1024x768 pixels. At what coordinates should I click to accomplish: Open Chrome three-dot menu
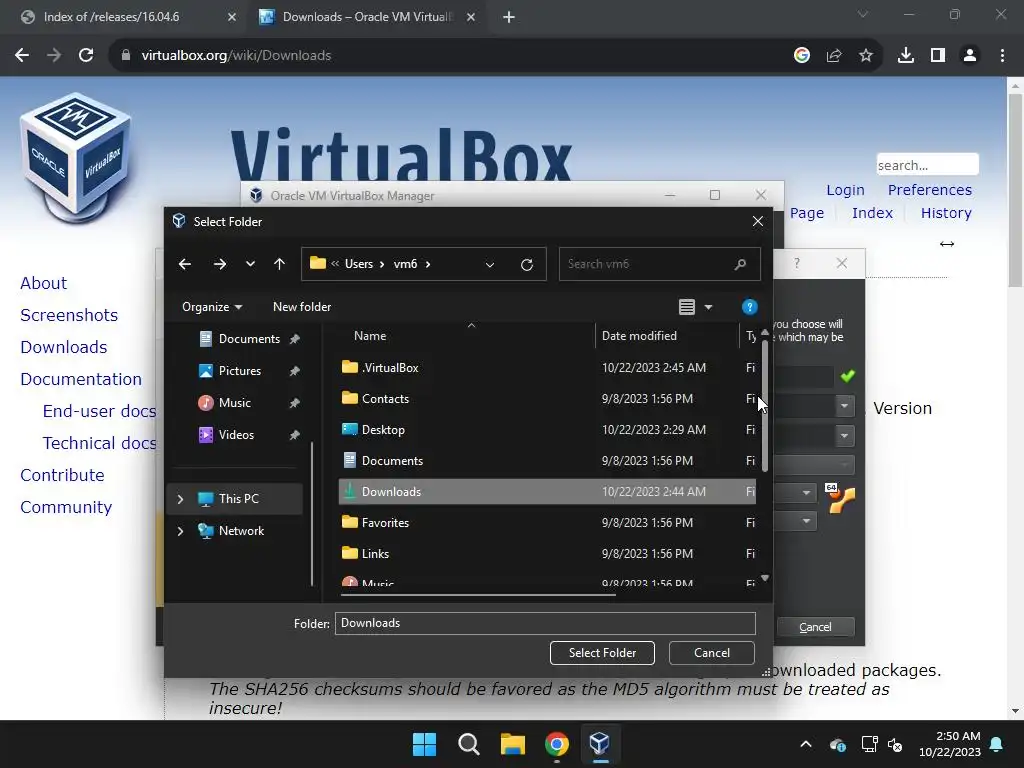click(1002, 56)
